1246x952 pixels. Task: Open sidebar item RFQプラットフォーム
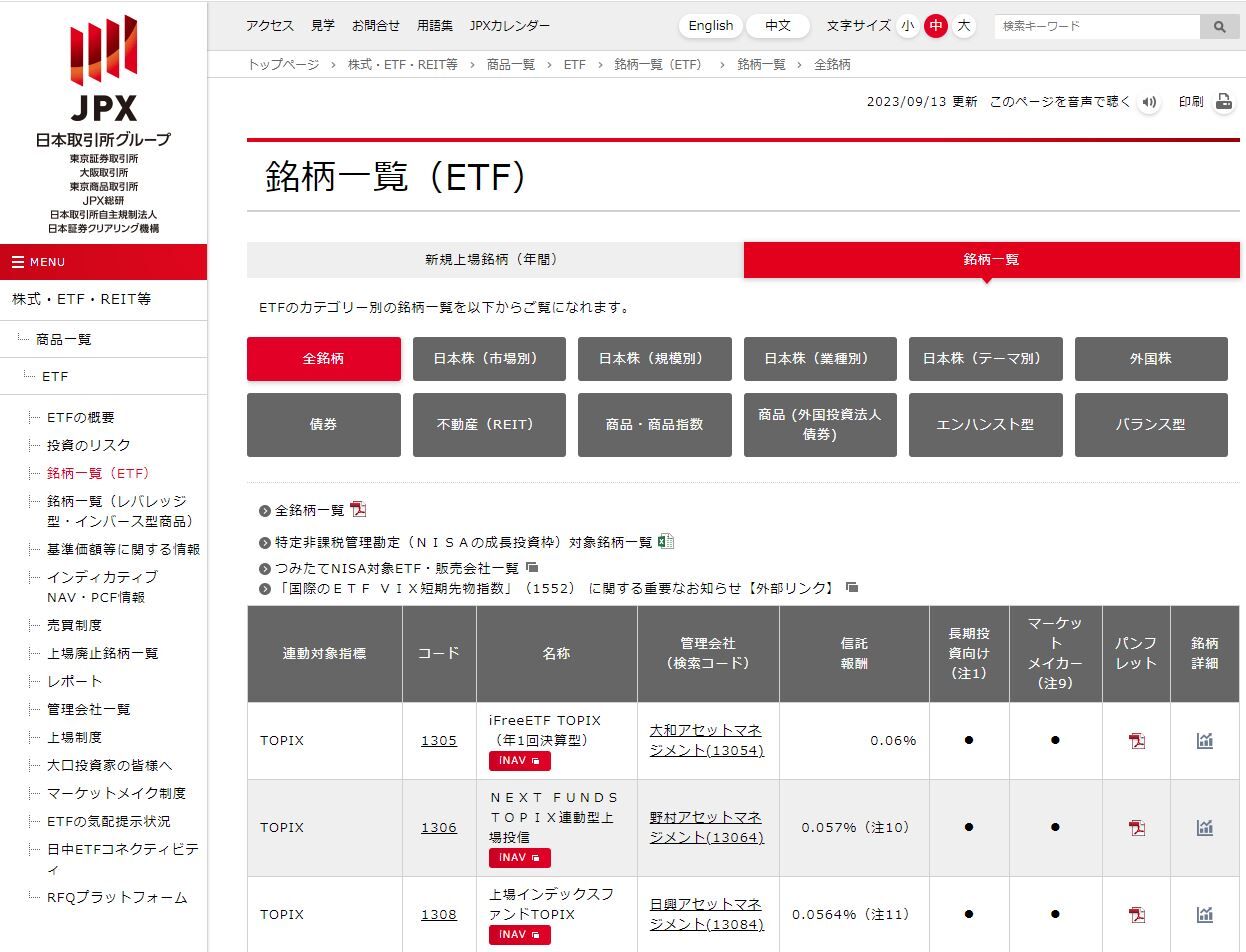[x=117, y=898]
